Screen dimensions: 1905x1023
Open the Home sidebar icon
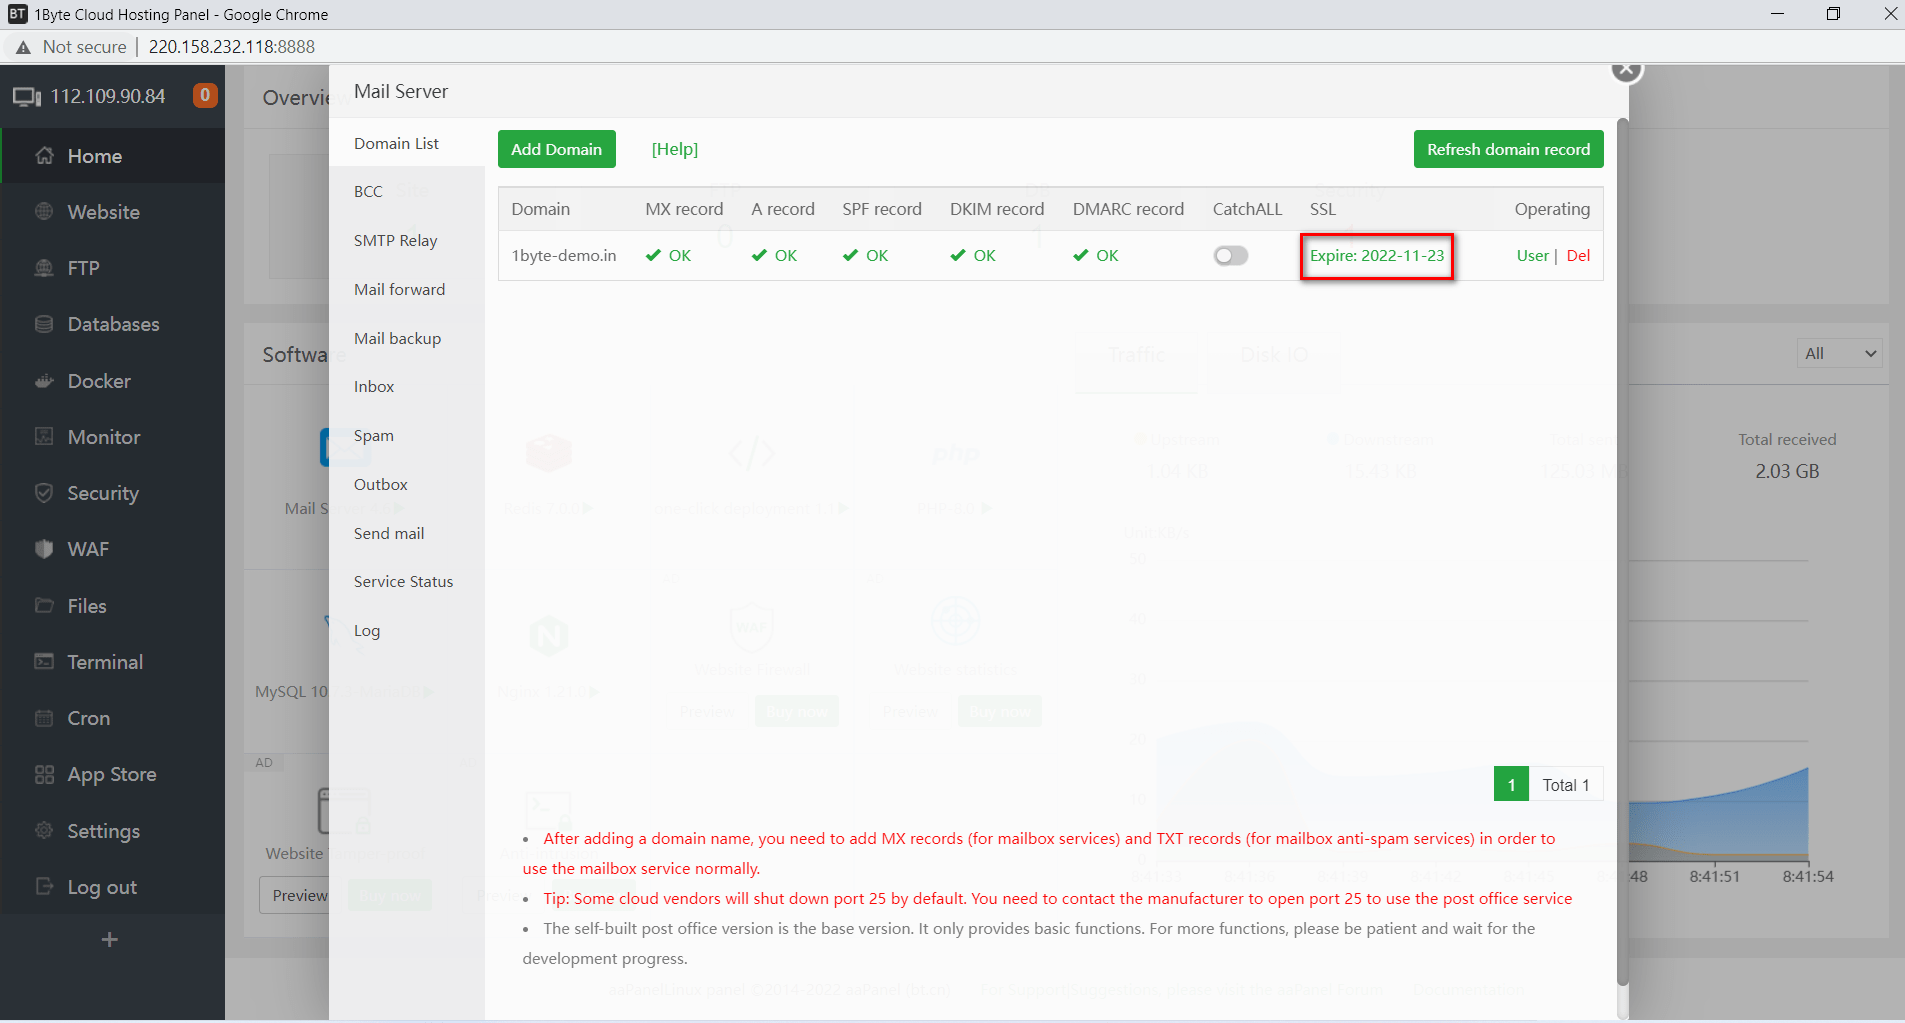[44, 156]
